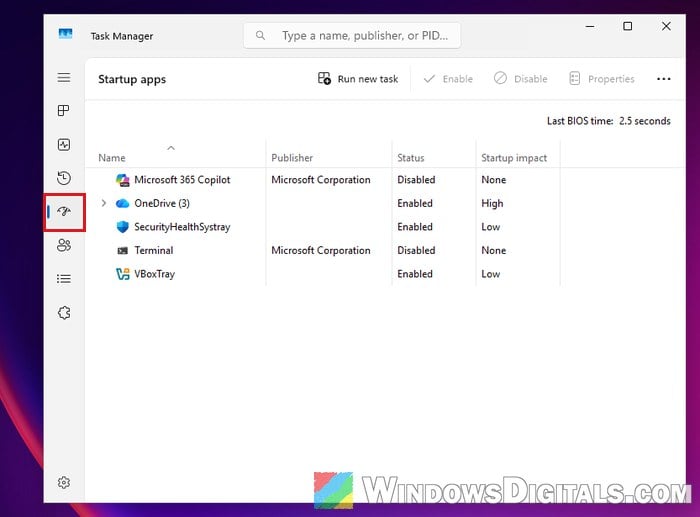Sort by the Status column header
This screenshot has width=700, height=517.
click(411, 158)
